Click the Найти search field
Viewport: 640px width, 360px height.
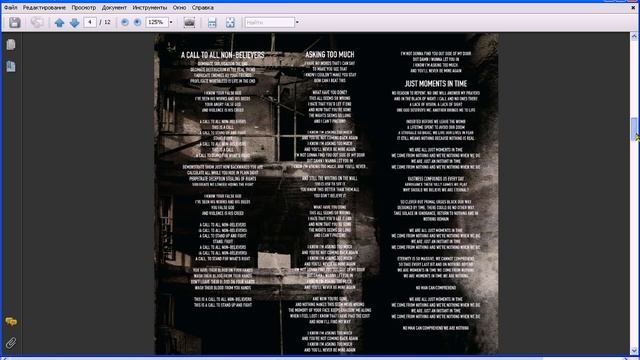(269, 22)
